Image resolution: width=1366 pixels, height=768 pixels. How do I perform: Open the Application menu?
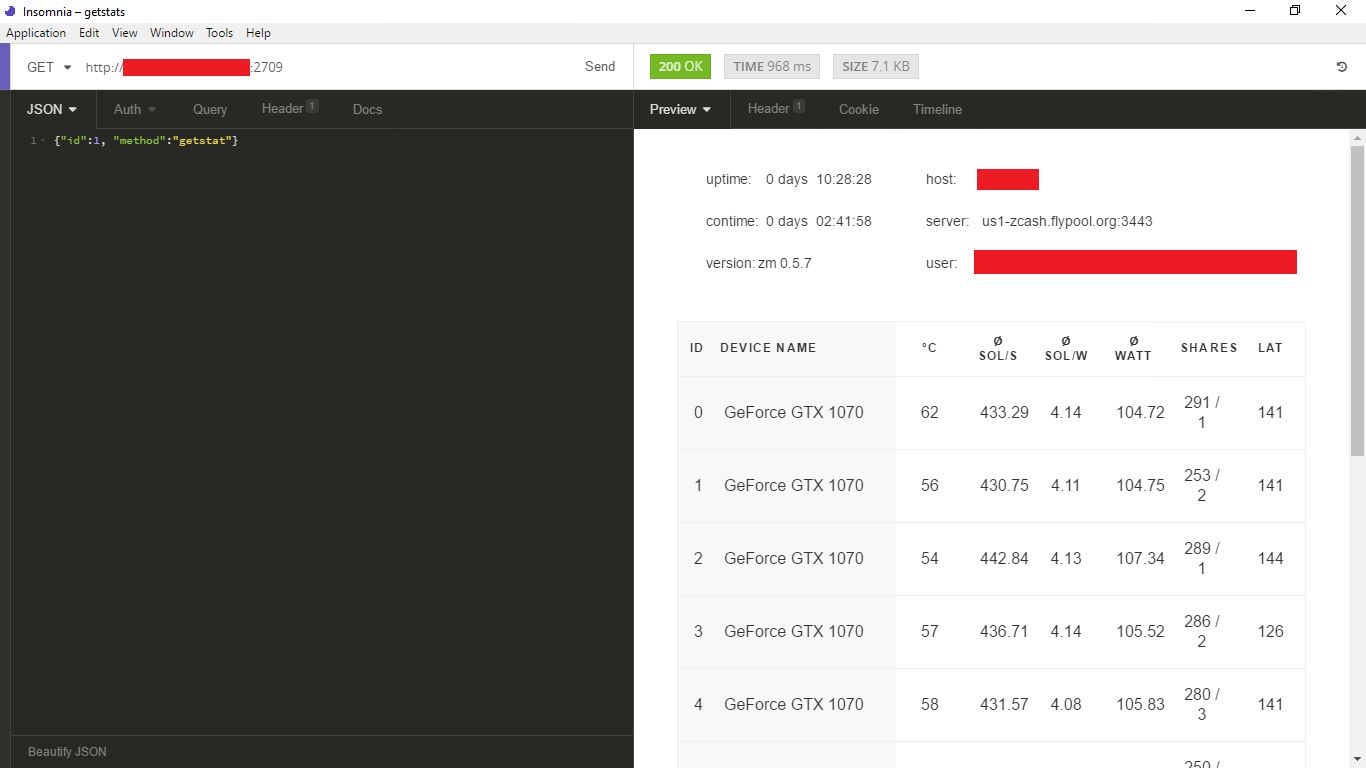[x=36, y=33]
